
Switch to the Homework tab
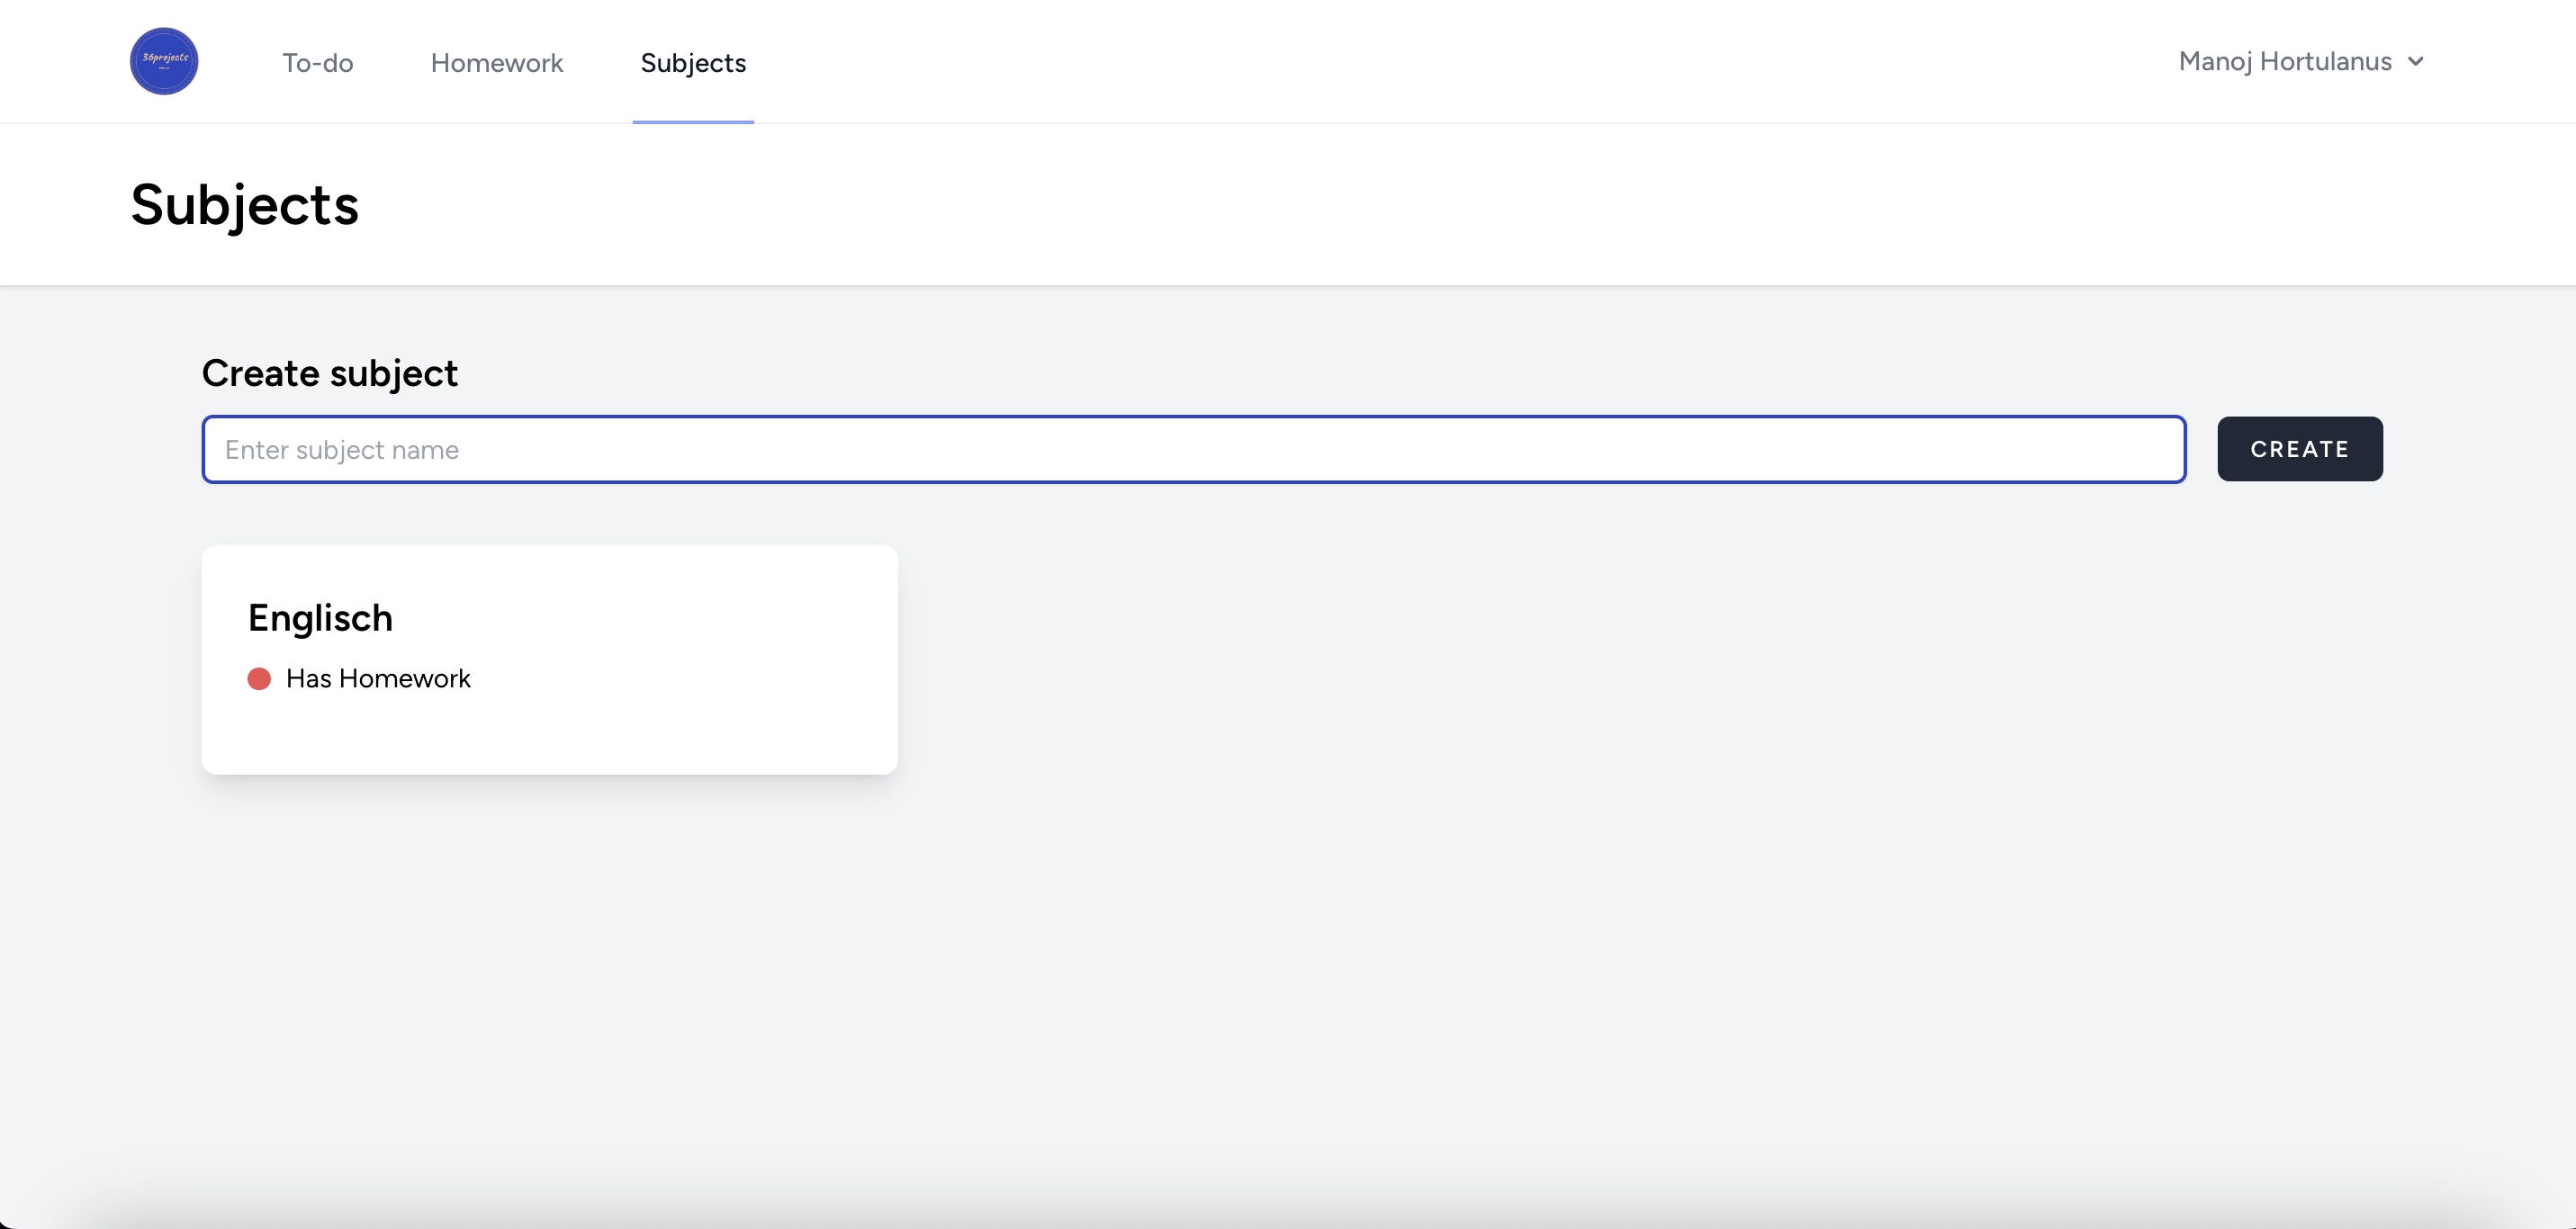coord(497,63)
